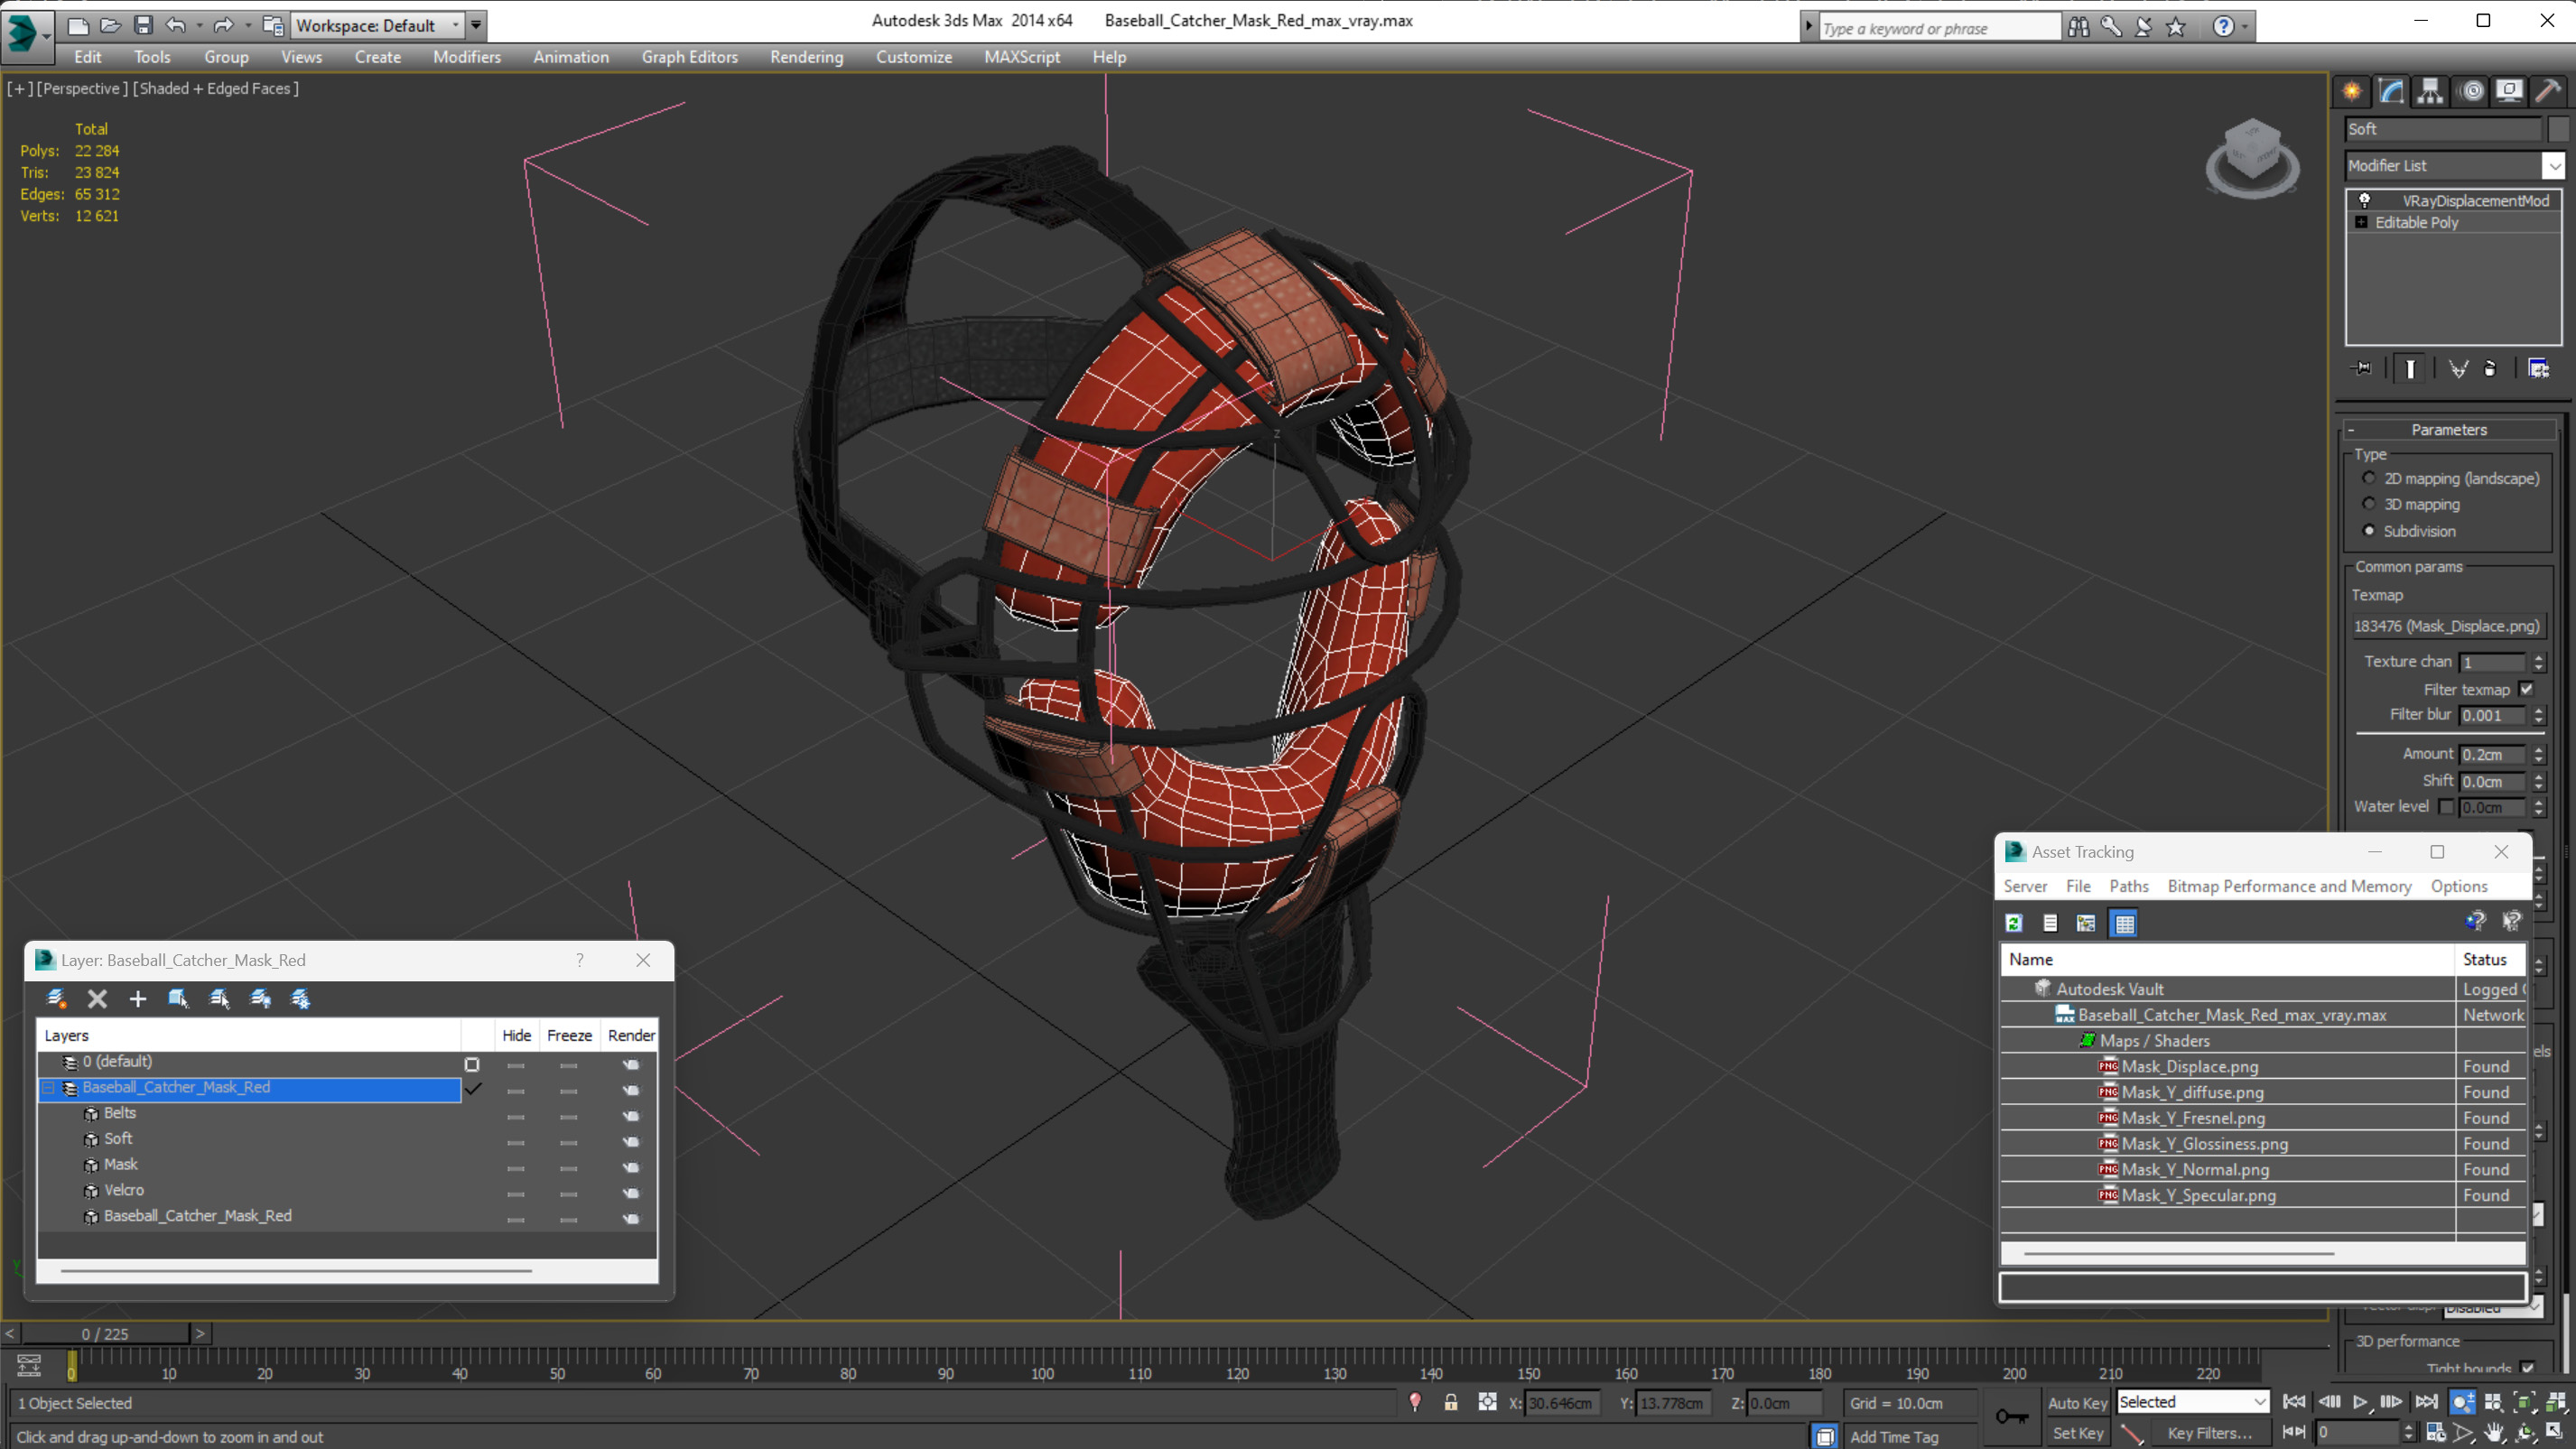Toggle the Filter texmap checkbox

click(x=2526, y=689)
